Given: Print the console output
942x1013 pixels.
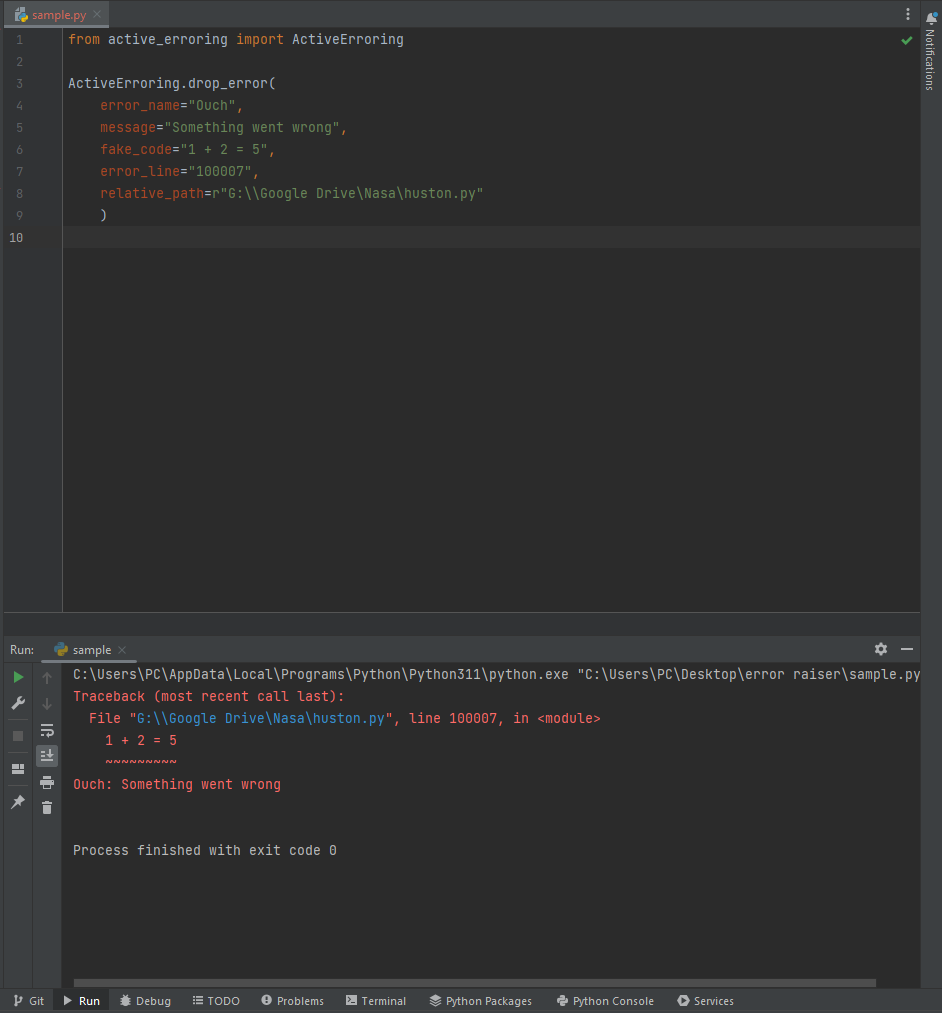Looking at the screenshot, I should tap(47, 782).
